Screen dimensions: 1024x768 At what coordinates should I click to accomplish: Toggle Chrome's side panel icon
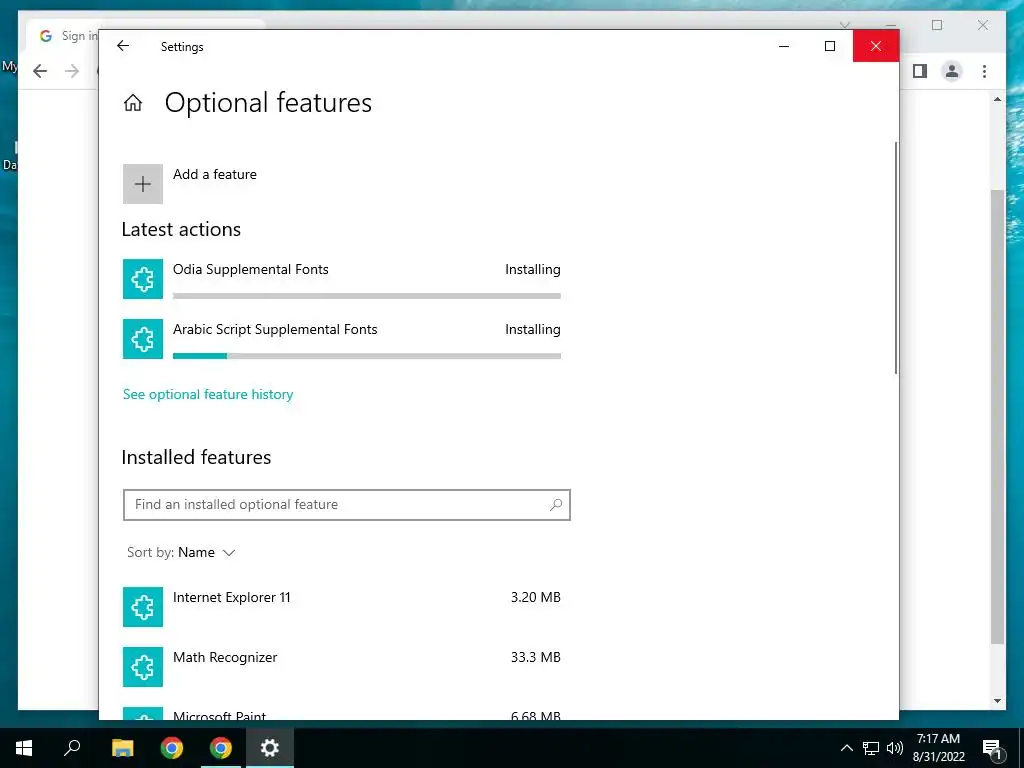920,71
